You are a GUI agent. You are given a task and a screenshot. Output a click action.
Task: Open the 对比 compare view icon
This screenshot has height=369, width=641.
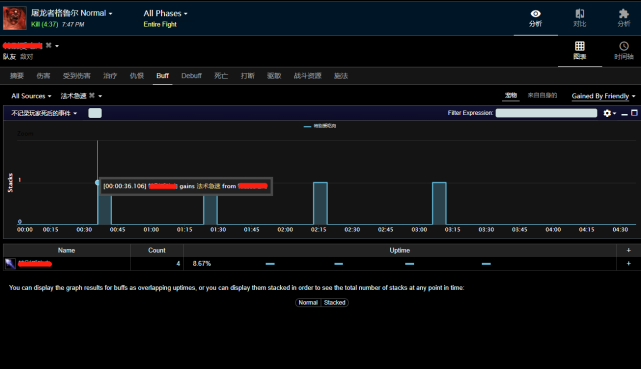(579, 18)
